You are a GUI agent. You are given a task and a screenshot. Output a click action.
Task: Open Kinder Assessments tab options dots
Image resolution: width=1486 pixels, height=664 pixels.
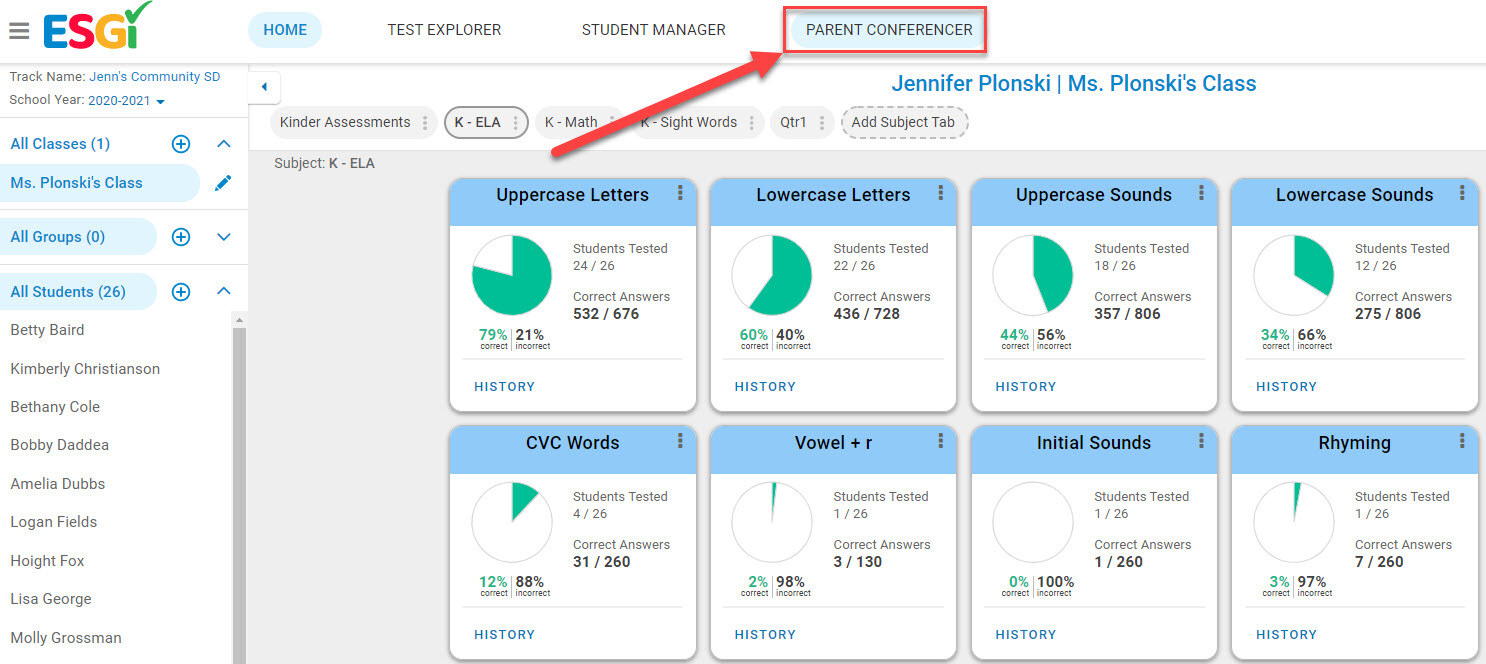tap(425, 123)
